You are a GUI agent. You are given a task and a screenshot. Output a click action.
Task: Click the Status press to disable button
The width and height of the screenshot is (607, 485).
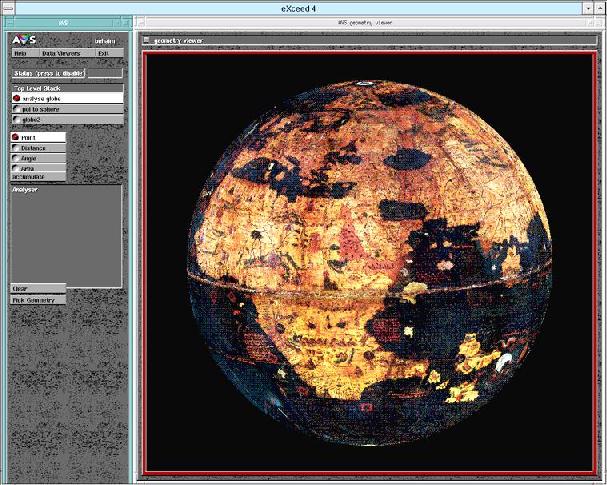click(48, 73)
